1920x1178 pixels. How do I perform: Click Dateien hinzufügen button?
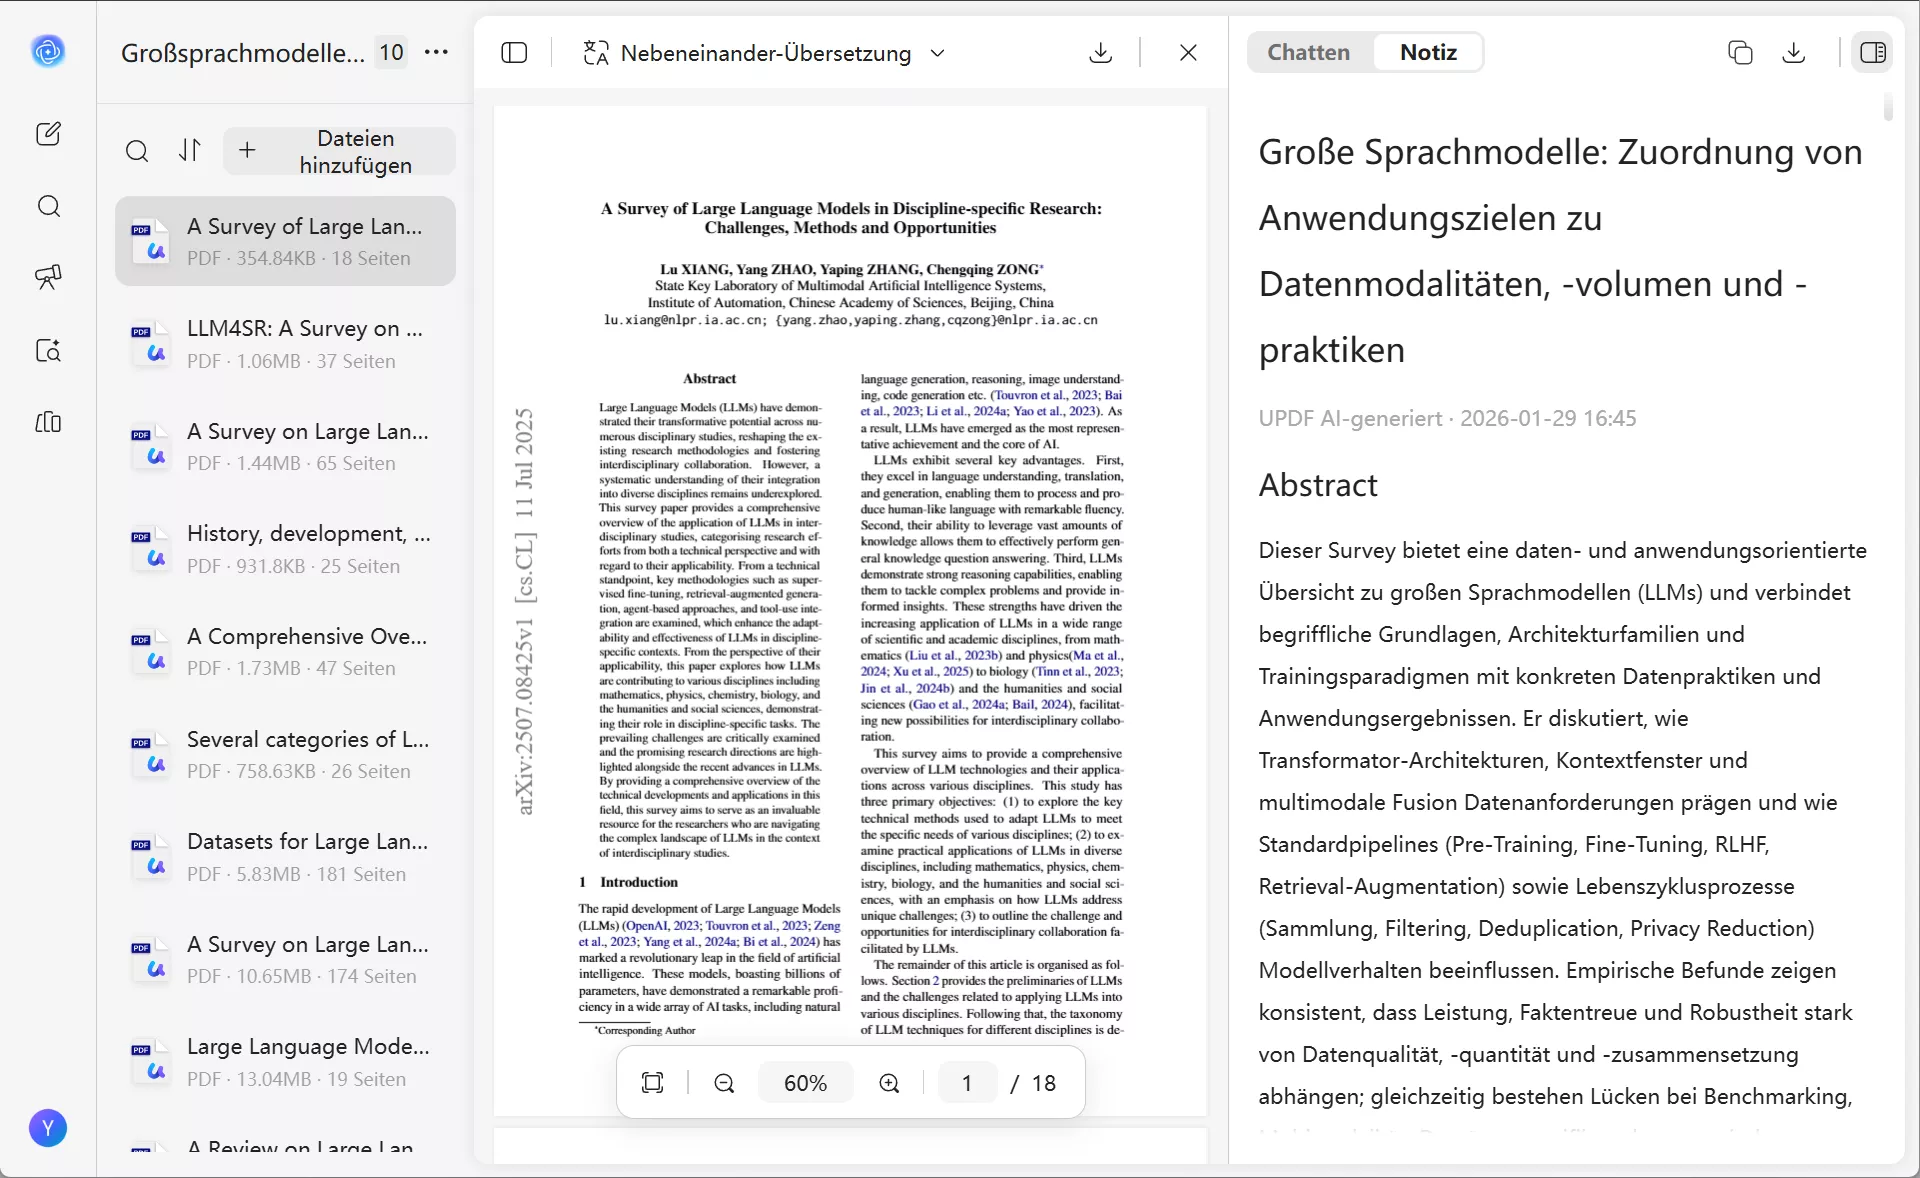[338, 151]
